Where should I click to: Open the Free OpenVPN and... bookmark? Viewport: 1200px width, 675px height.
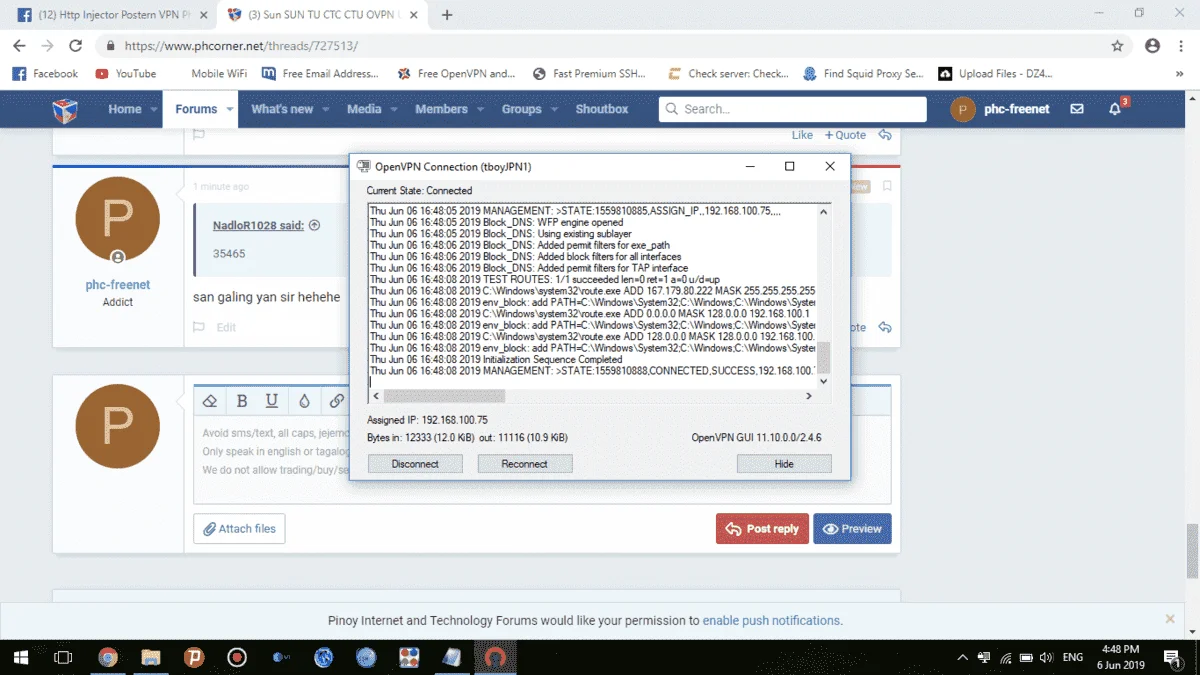point(457,73)
